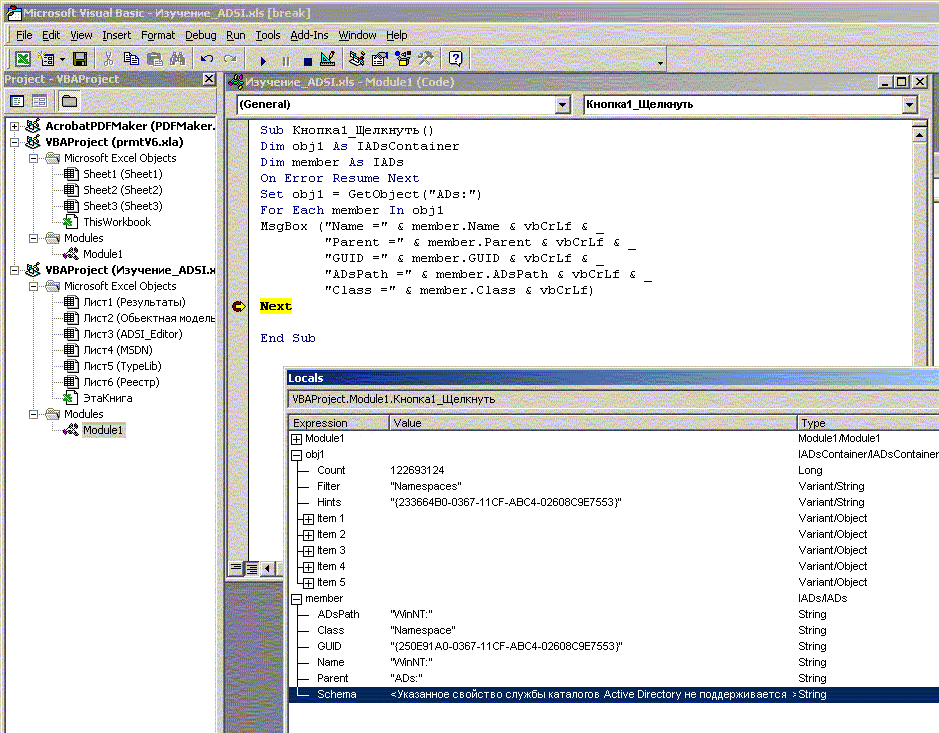This screenshot has height=733, width=939.
Task: Switch to Full Module View button
Action: [251, 569]
